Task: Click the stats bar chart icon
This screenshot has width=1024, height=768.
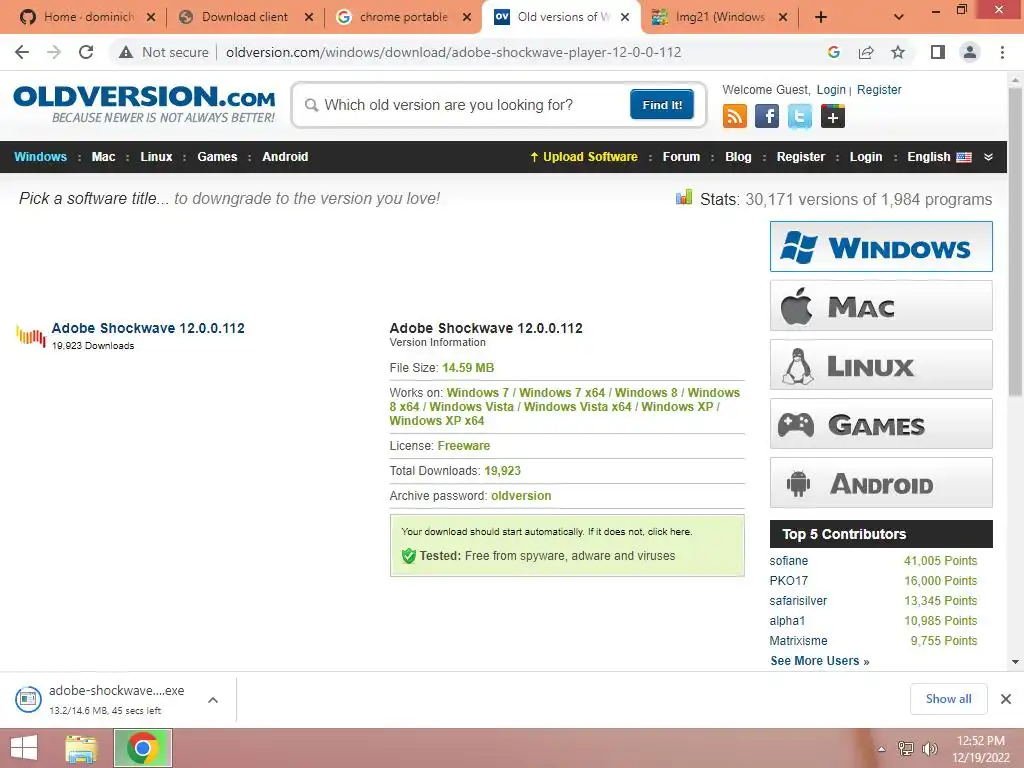Action: click(684, 197)
